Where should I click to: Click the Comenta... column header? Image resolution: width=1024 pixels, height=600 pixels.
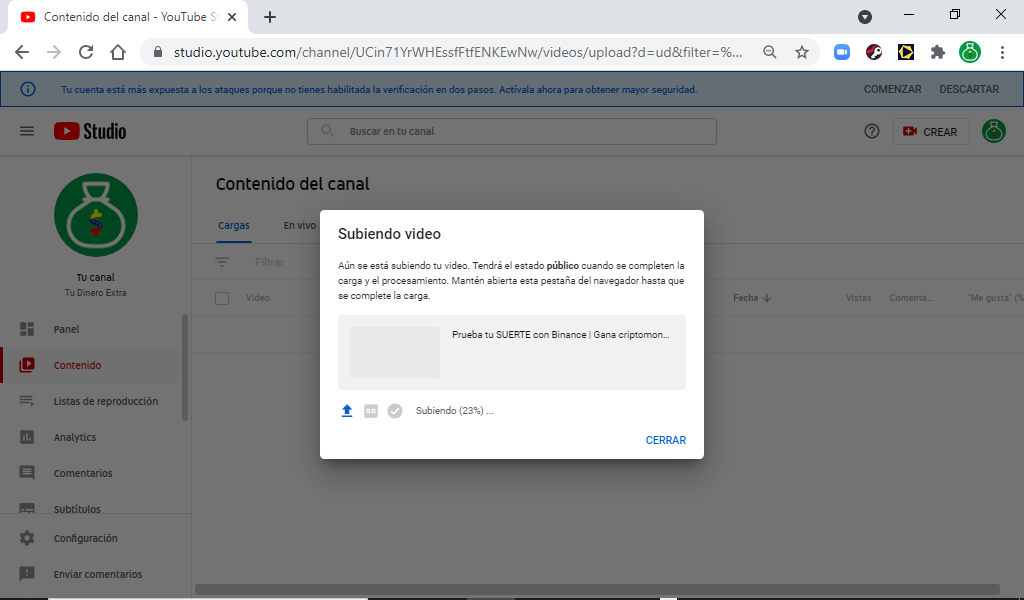(910, 298)
